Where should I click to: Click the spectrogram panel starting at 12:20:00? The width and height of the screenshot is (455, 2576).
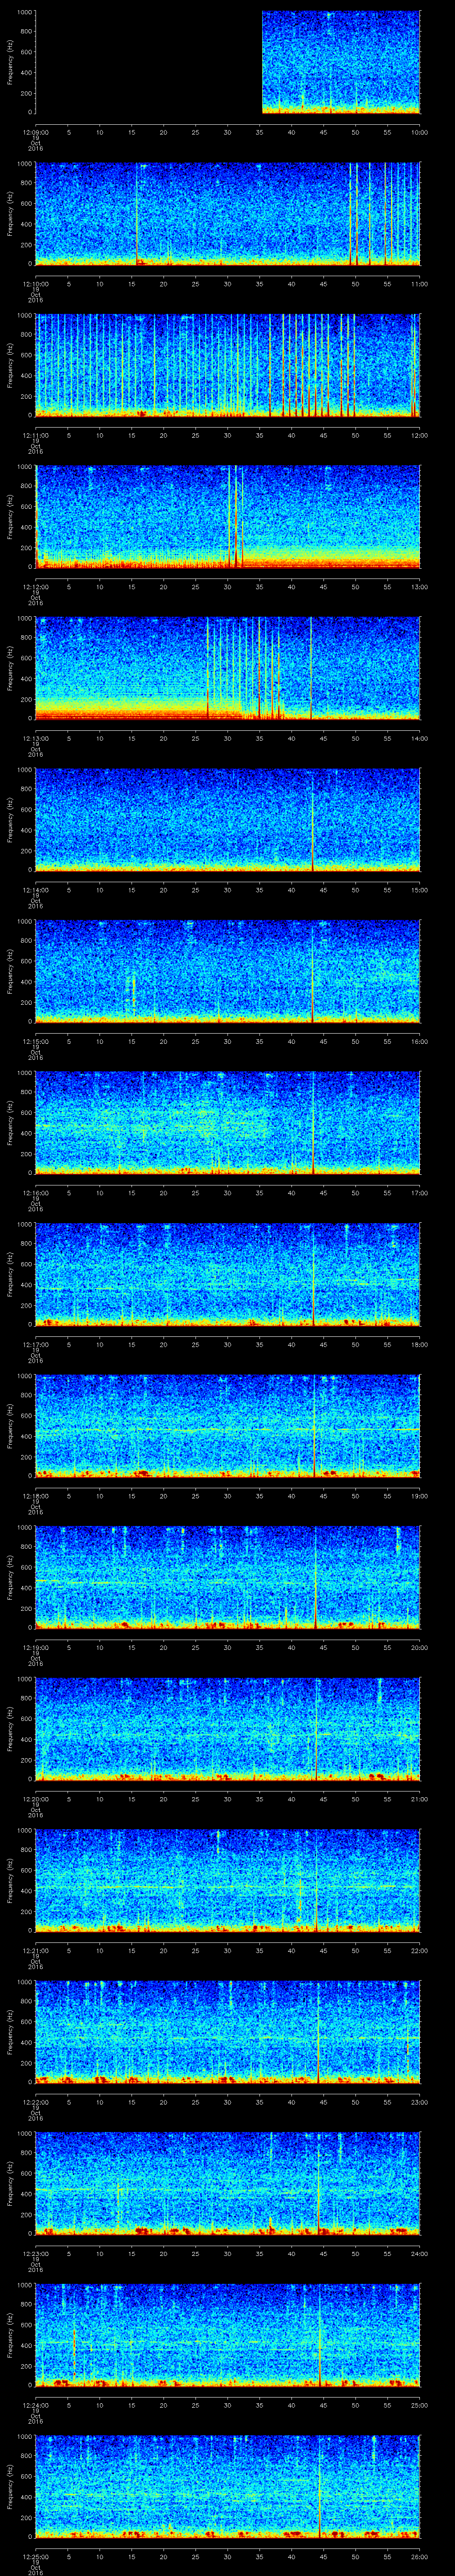pos(228,1728)
